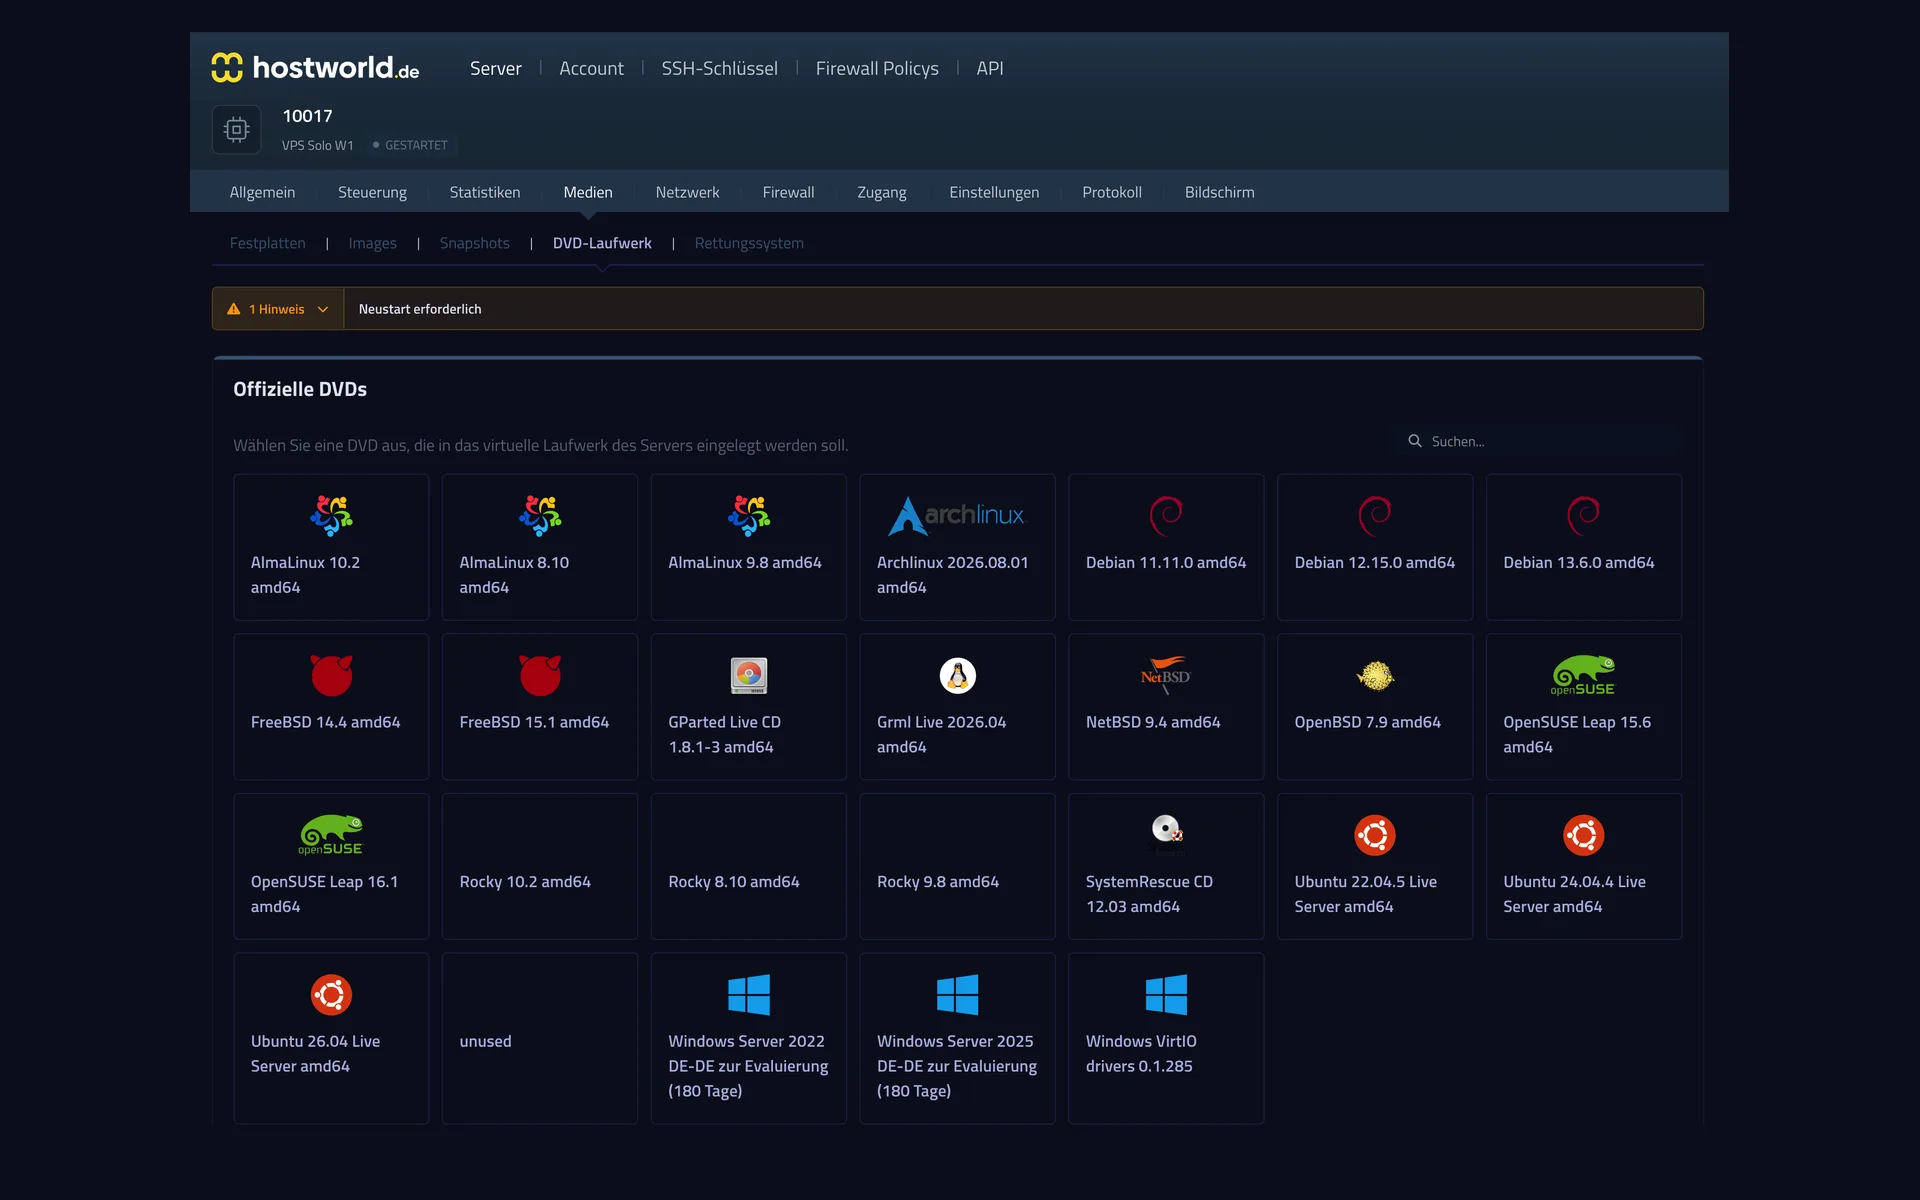Screen dimensions: 1920x1200
Task: Select the GParted Live CD icon
Action: [x=749, y=676]
